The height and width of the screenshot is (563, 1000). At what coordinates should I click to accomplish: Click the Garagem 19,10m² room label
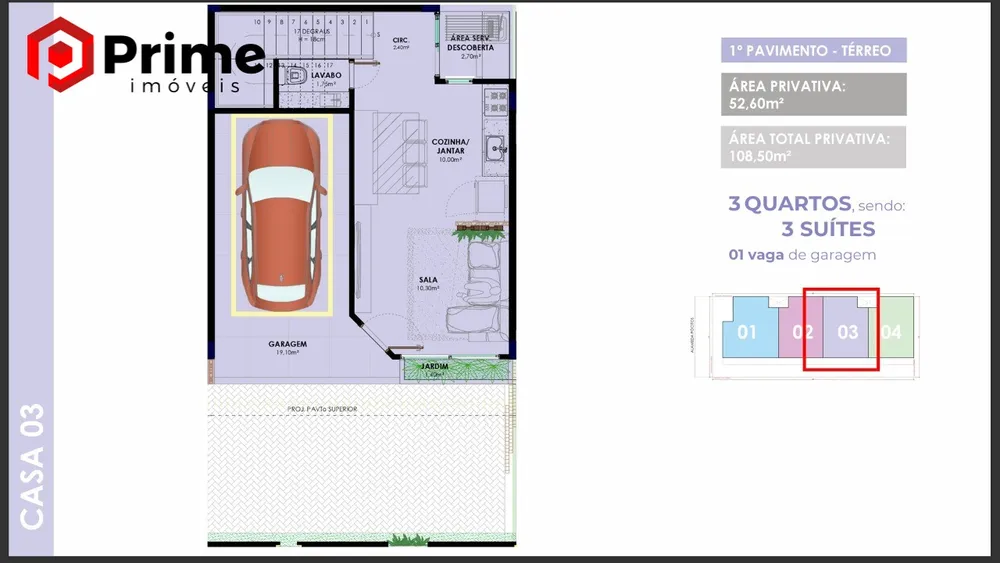pos(288,347)
